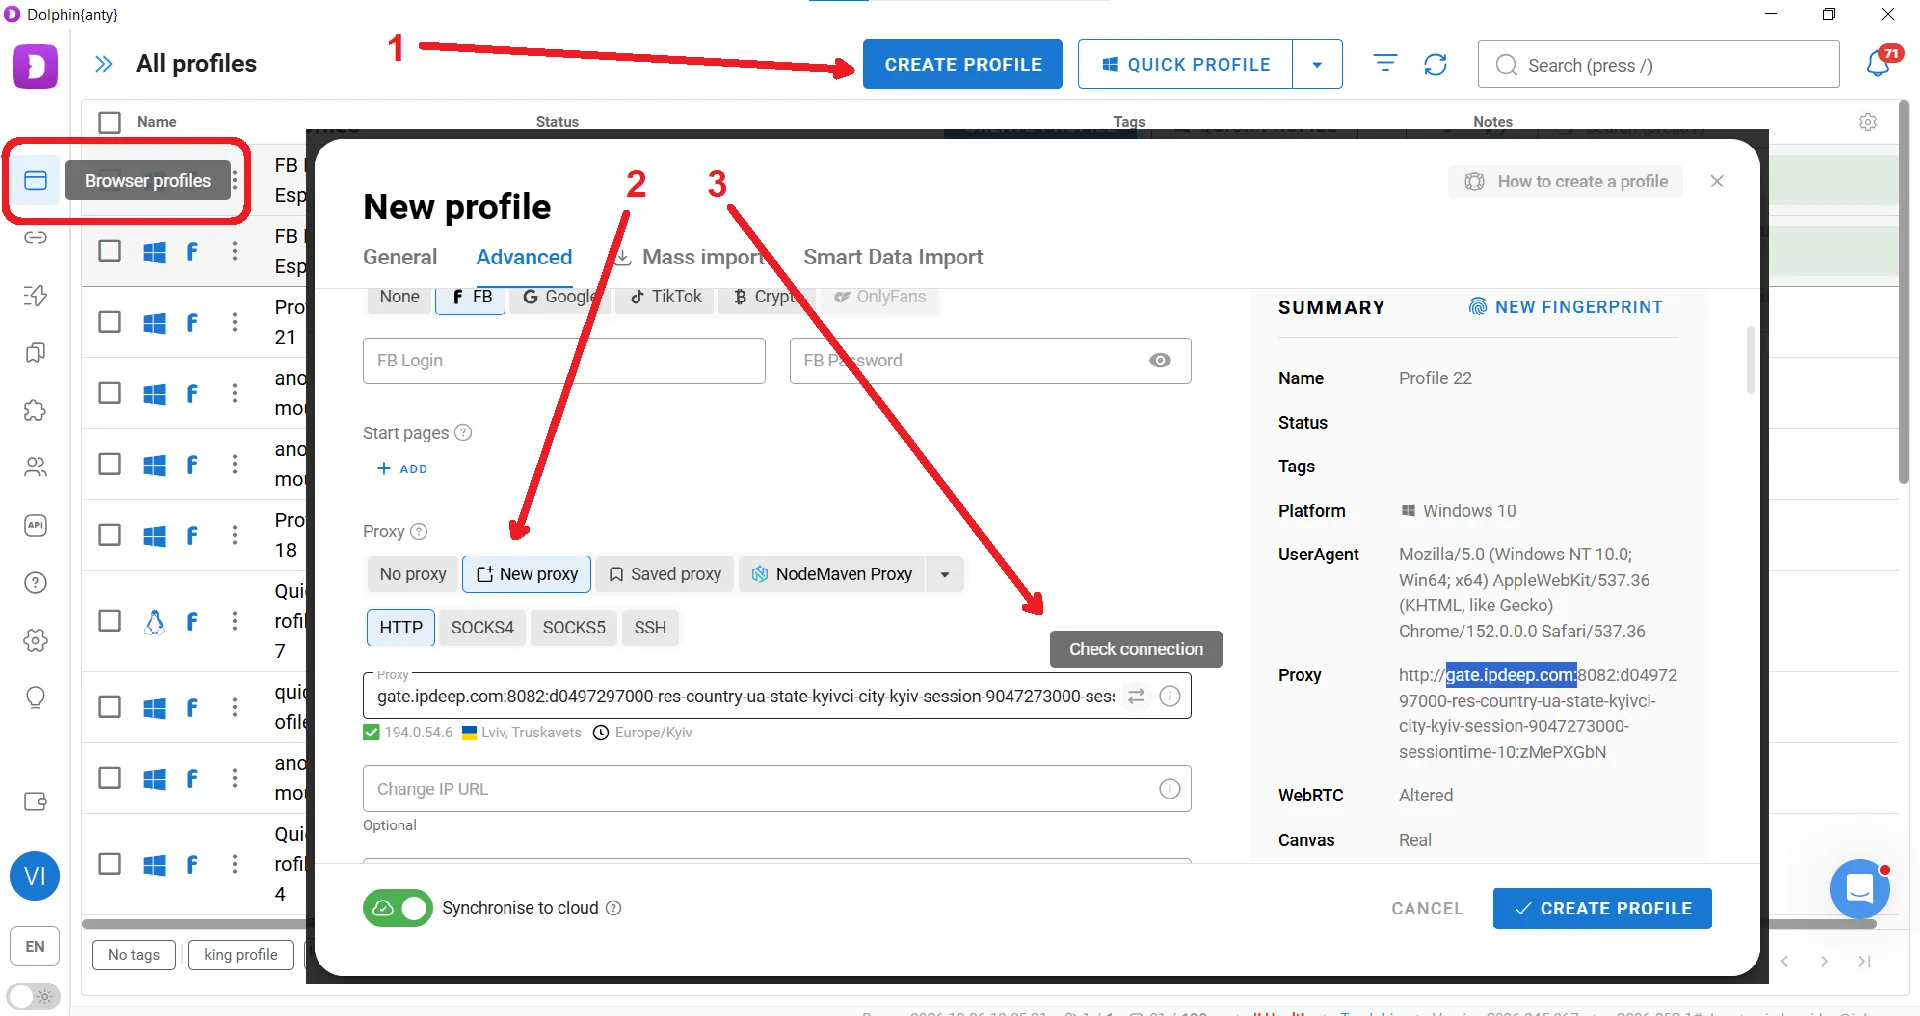Open the help question icon in sidebar
1920x1016 pixels.
tap(35, 583)
